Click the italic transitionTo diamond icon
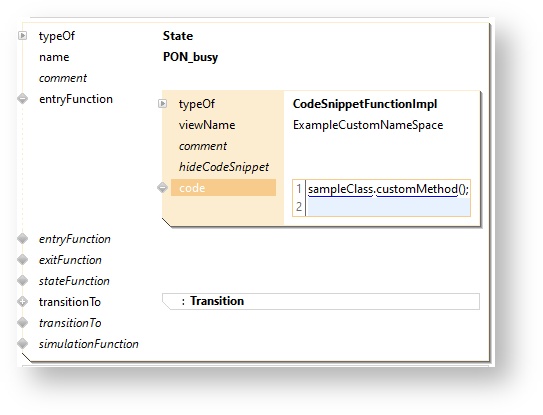 click(23, 323)
